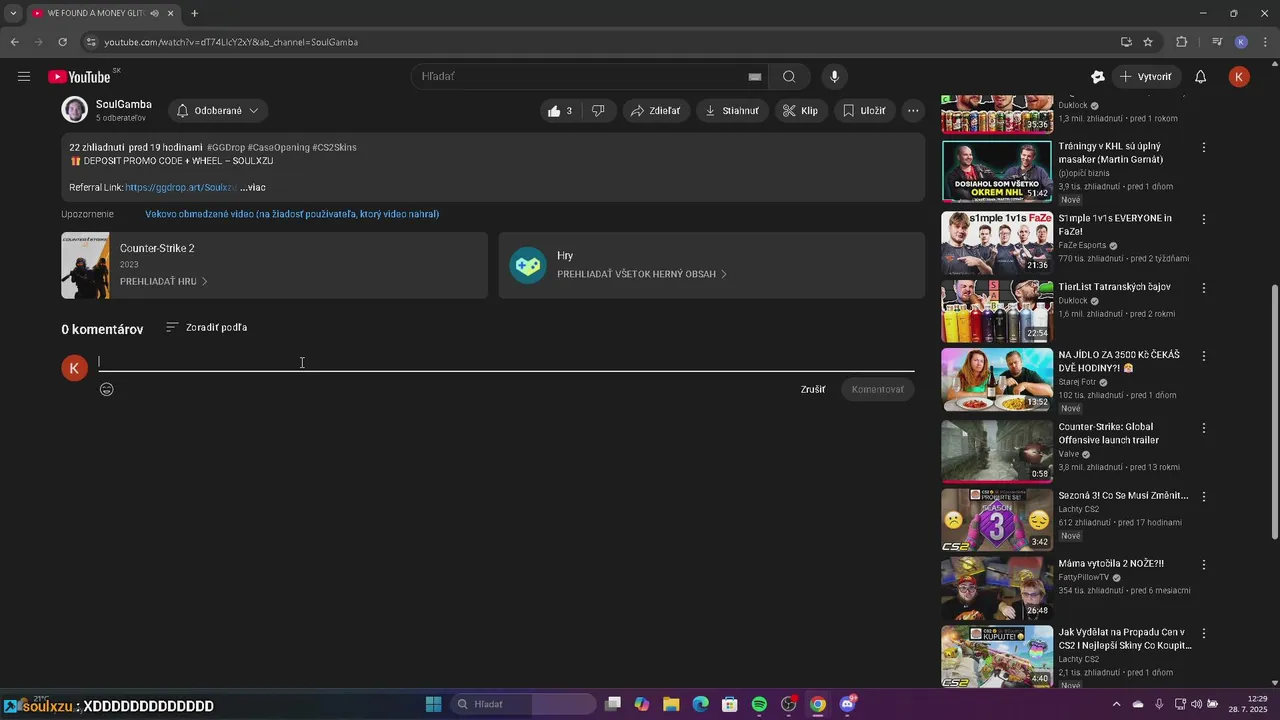Show hidden system tray icons chevron

(x=1117, y=704)
